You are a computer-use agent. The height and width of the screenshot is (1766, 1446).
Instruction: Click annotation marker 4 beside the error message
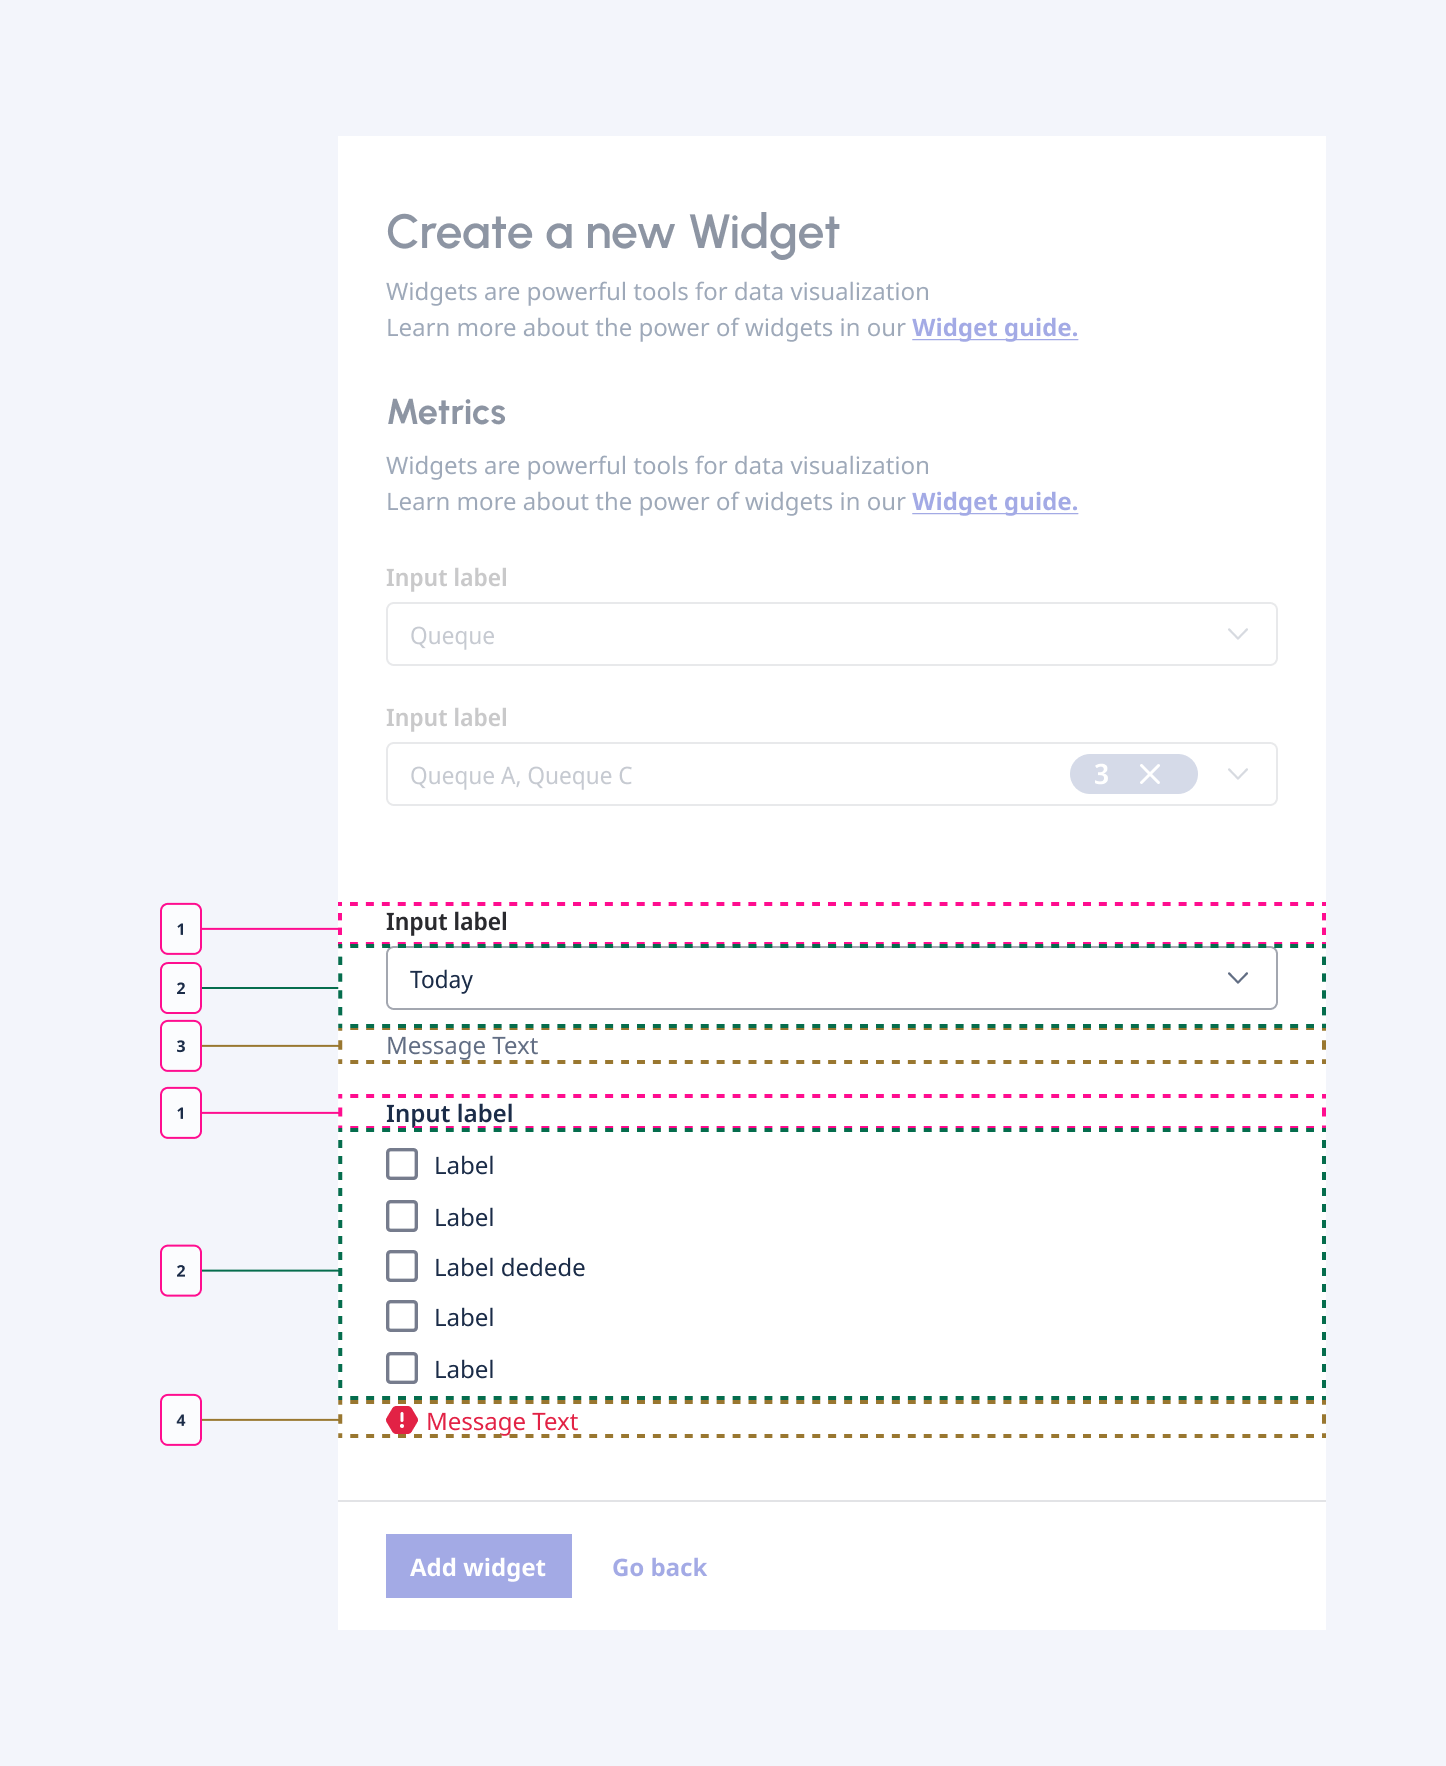click(181, 1420)
